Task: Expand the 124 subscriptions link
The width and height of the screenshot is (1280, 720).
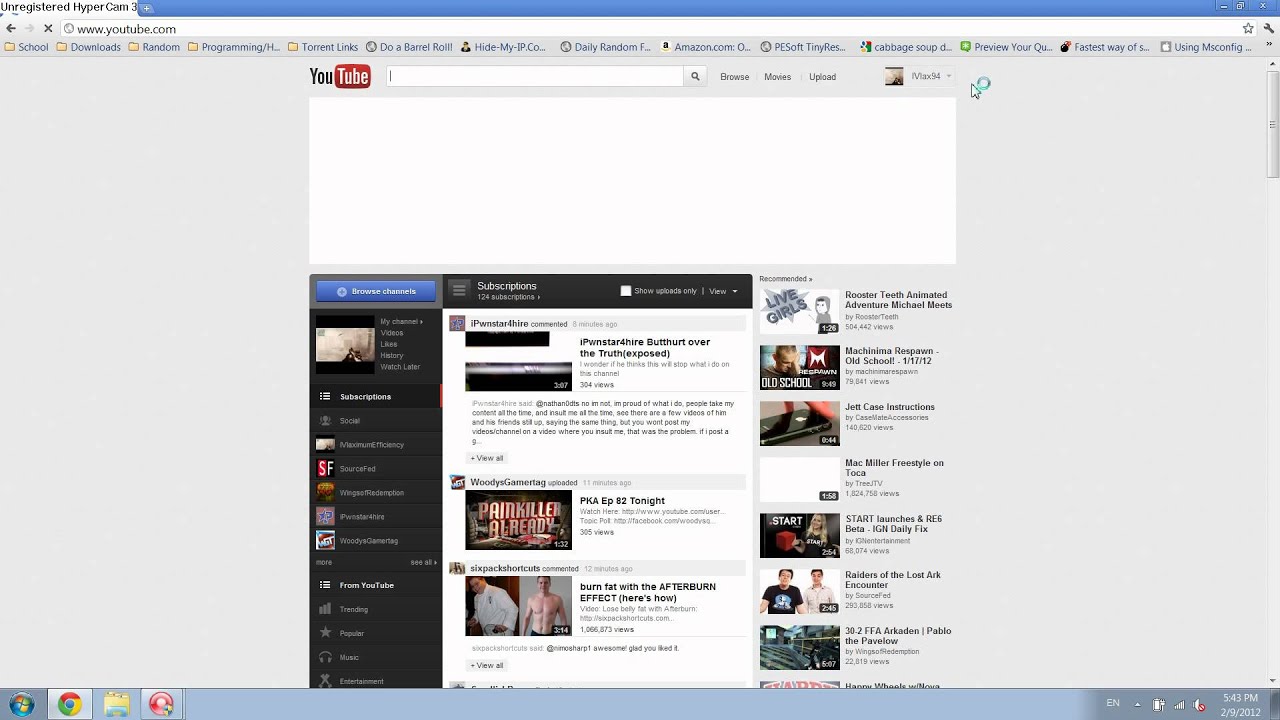Action: coord(508,297)
